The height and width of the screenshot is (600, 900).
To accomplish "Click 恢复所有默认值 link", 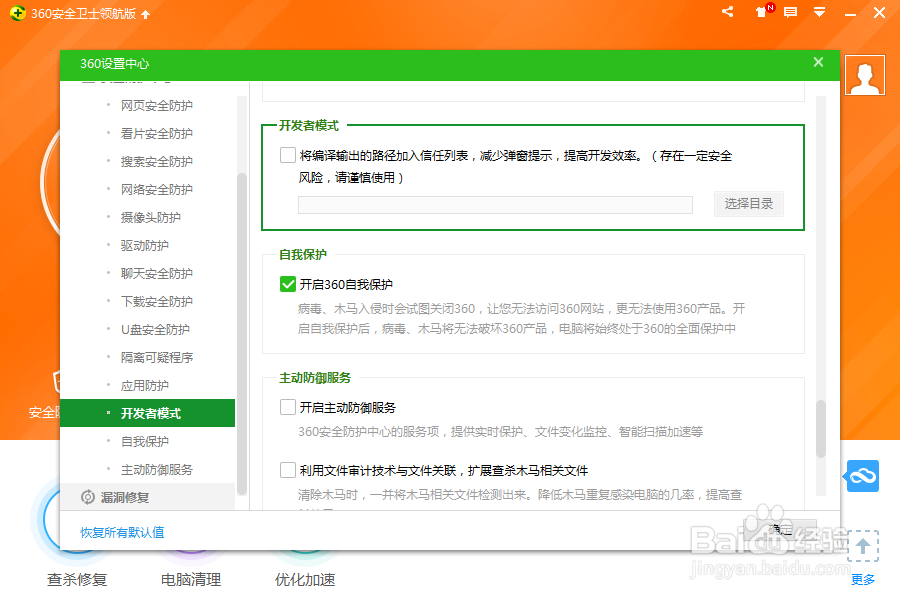I will tap(122, 532).
